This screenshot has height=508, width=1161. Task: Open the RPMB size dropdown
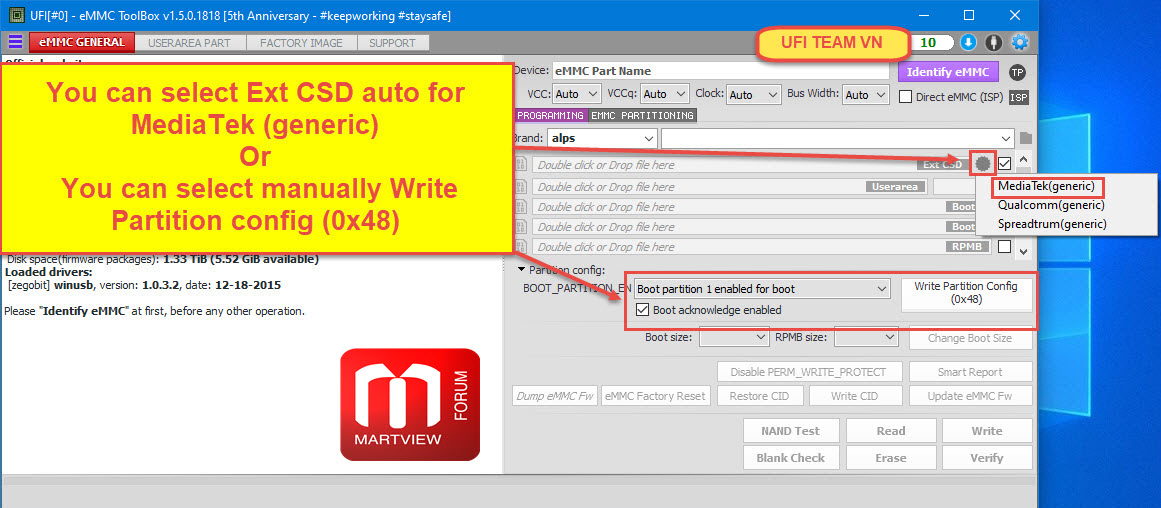(x=866, y=337)
